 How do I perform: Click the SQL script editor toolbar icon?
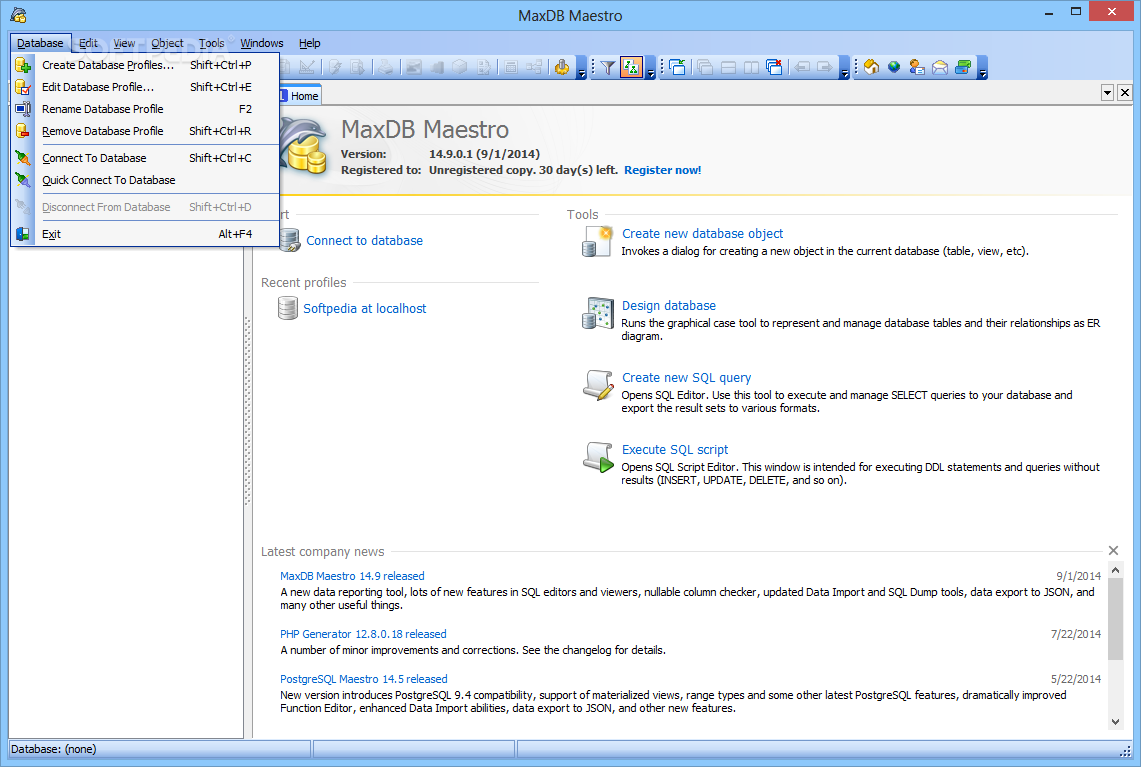[x=357, y=68]
